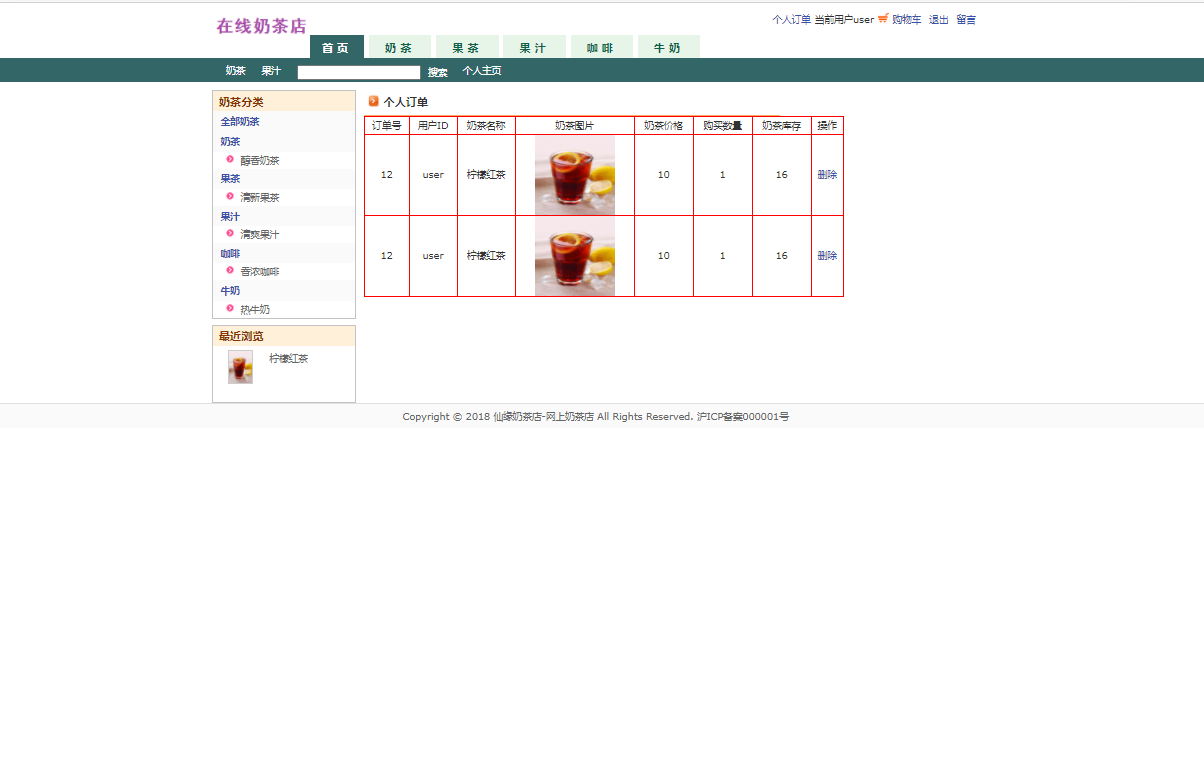Image resolution: width=1204 pixels, height=767 pixels.
Task: Click the pink arrow icon before 清新果茶
Action: [228, 197]
